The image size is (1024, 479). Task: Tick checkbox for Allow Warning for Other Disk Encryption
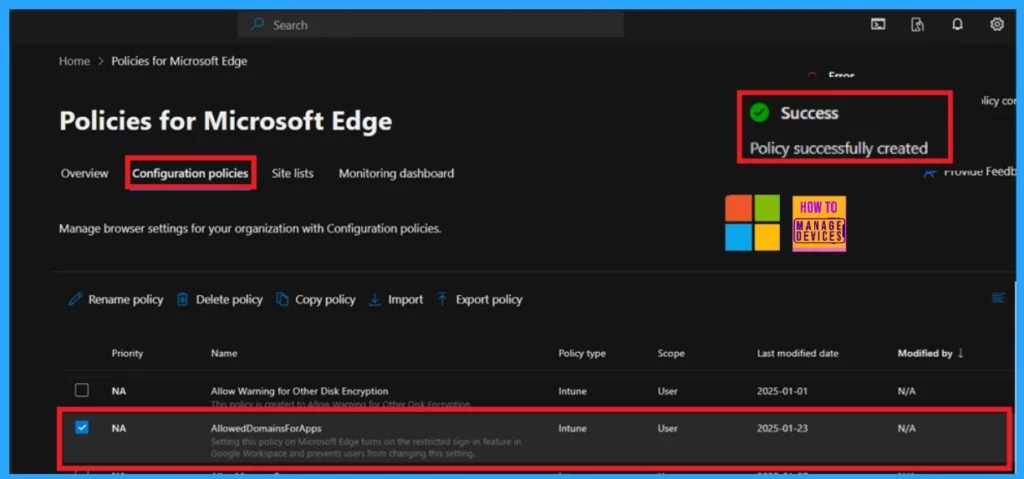pos(82,390)
